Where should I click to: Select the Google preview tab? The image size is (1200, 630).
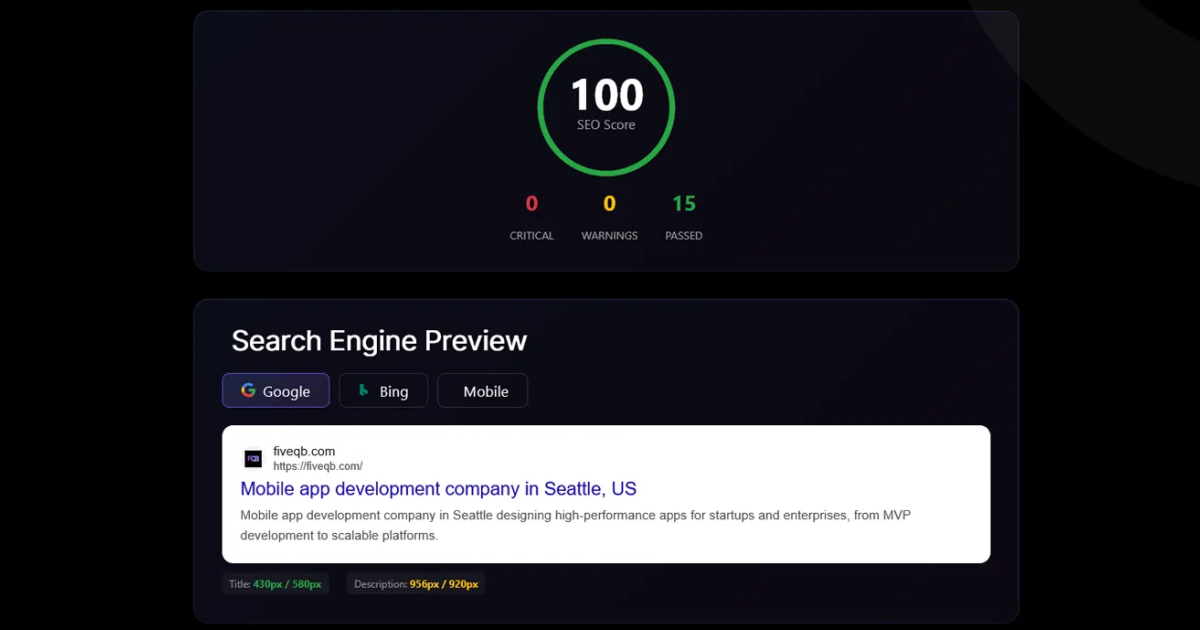[x=275, y=391]
